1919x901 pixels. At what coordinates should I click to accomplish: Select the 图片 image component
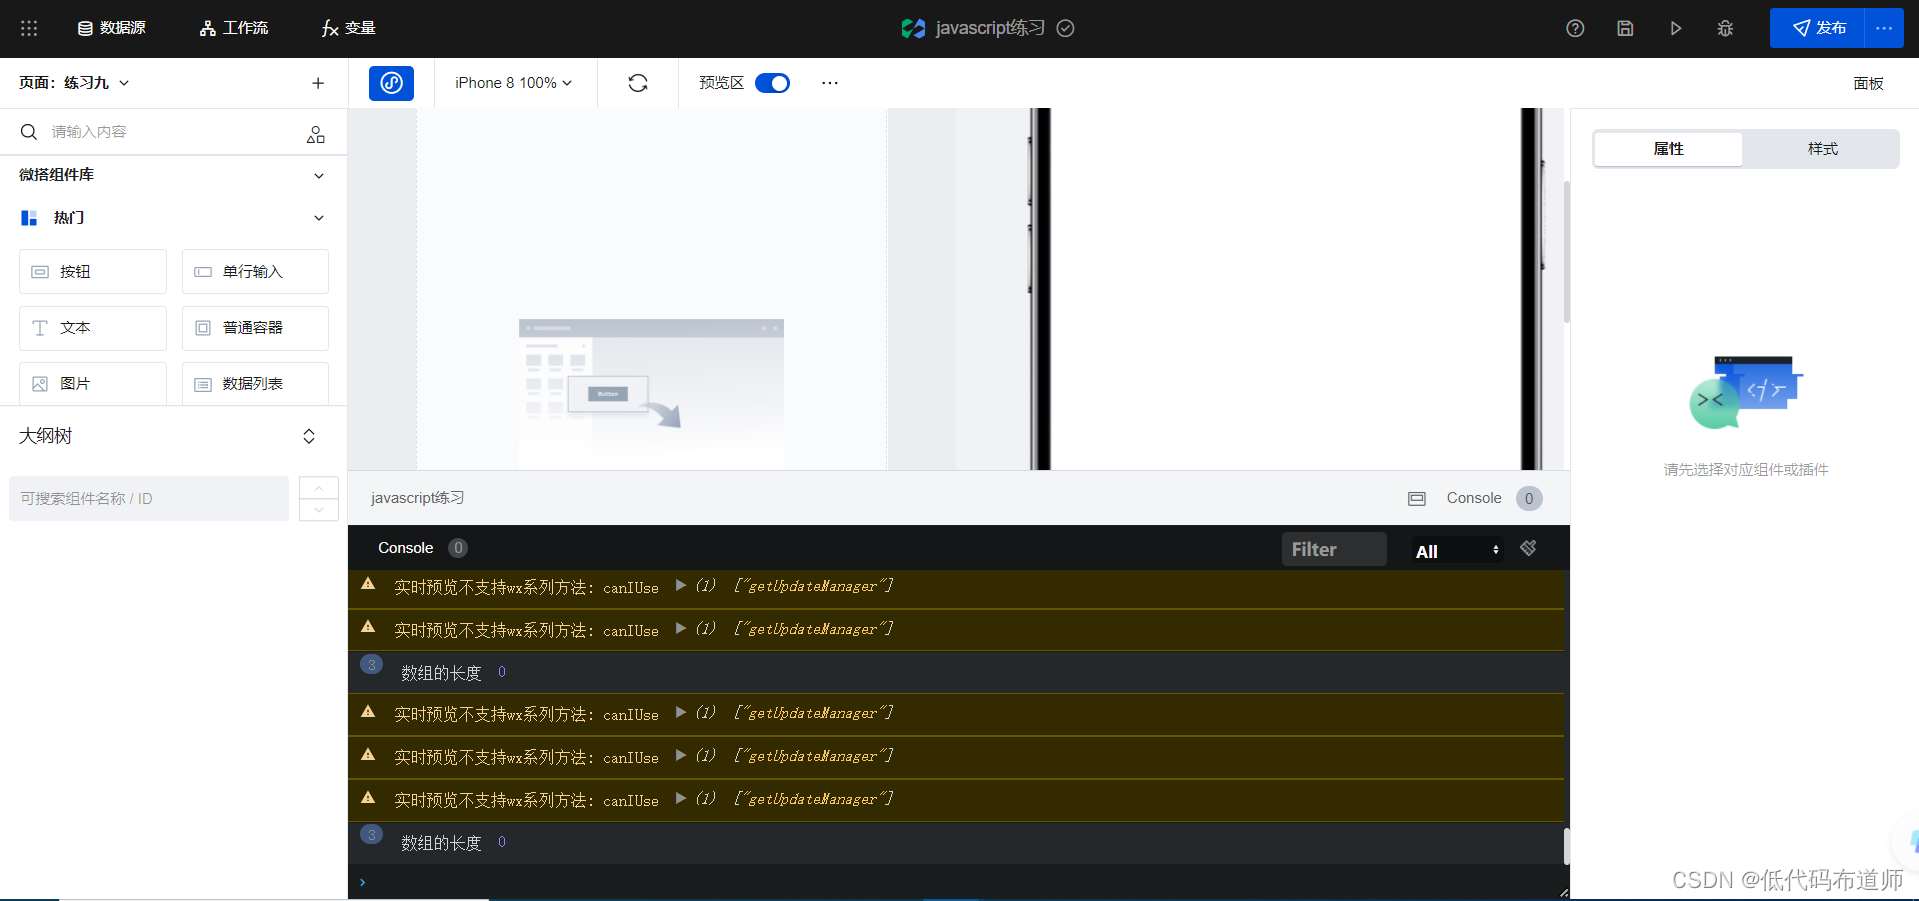pos(93,384)
